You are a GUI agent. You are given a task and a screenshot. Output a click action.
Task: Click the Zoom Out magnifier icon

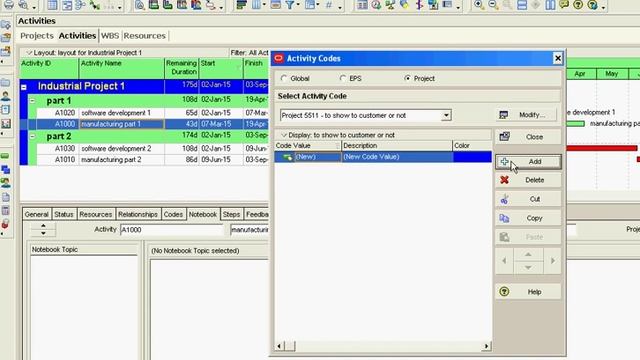(x=493, y=5)
